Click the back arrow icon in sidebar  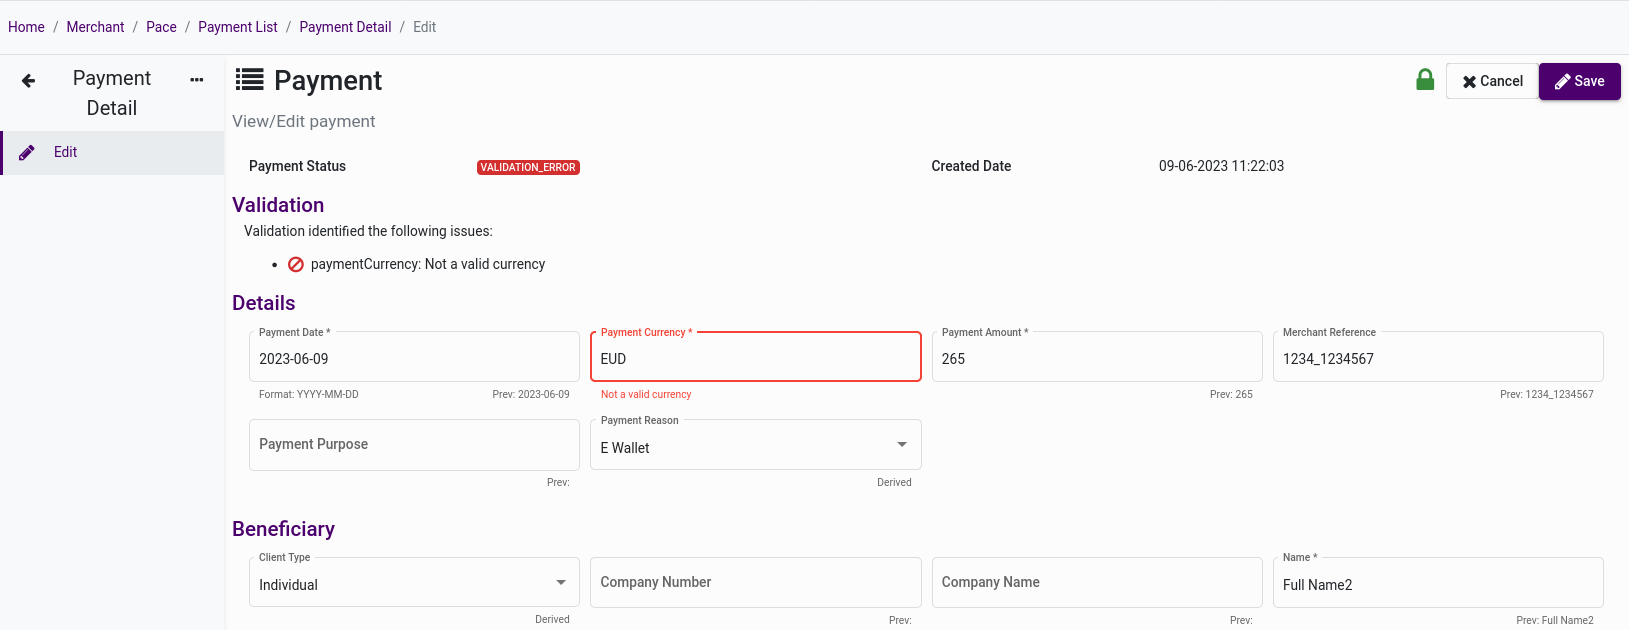(x=29, y=81)
